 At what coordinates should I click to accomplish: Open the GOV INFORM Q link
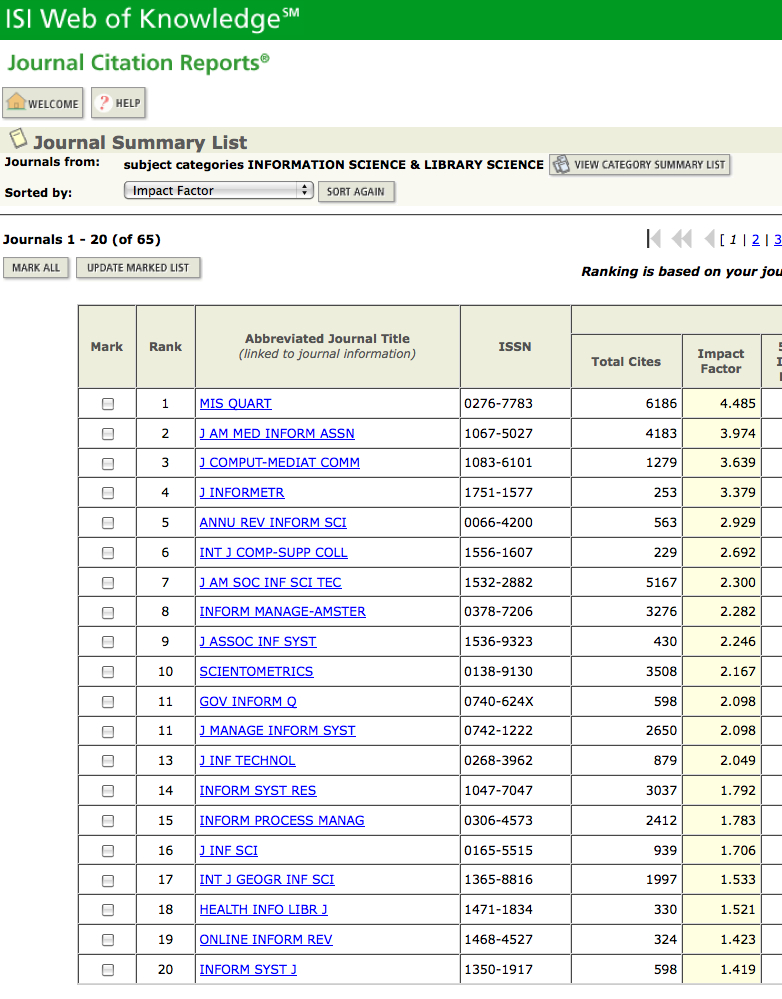[248, 701]
